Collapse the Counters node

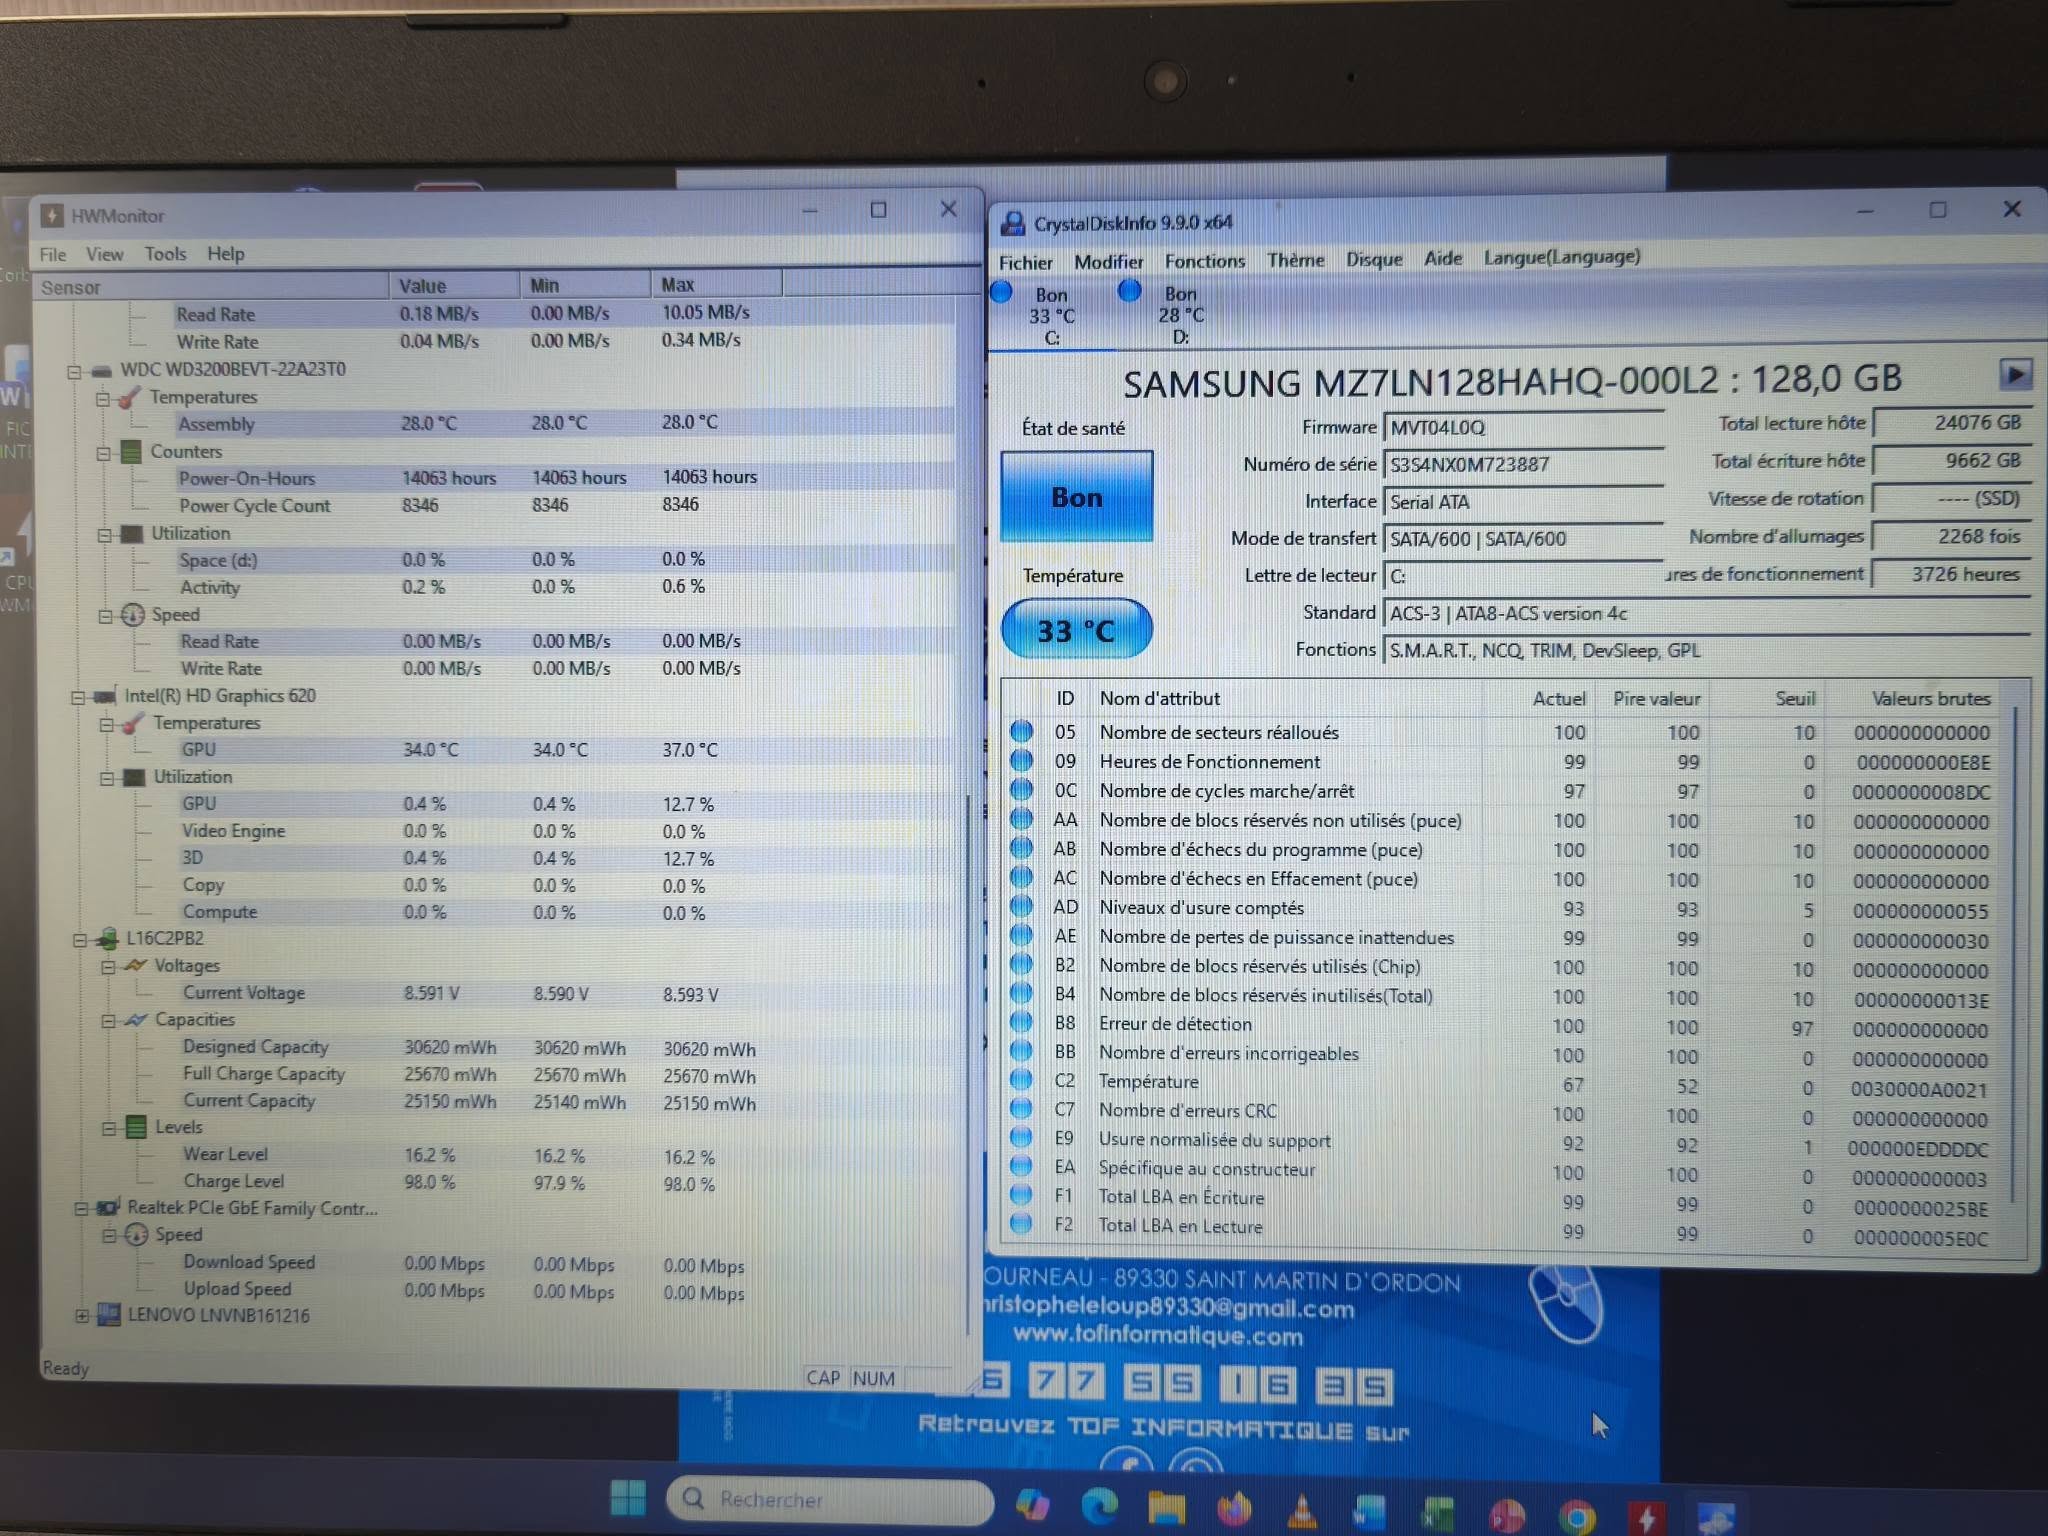[x=103, y=453]
